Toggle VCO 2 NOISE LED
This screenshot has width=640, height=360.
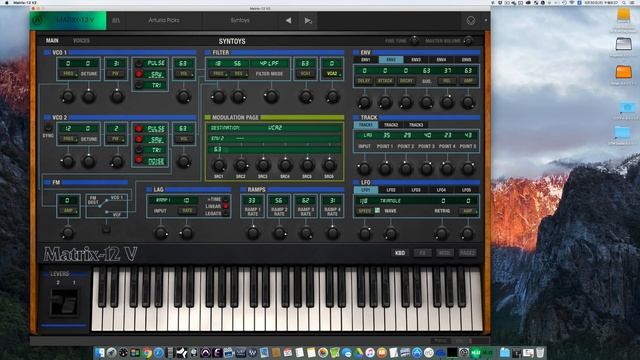139,160
